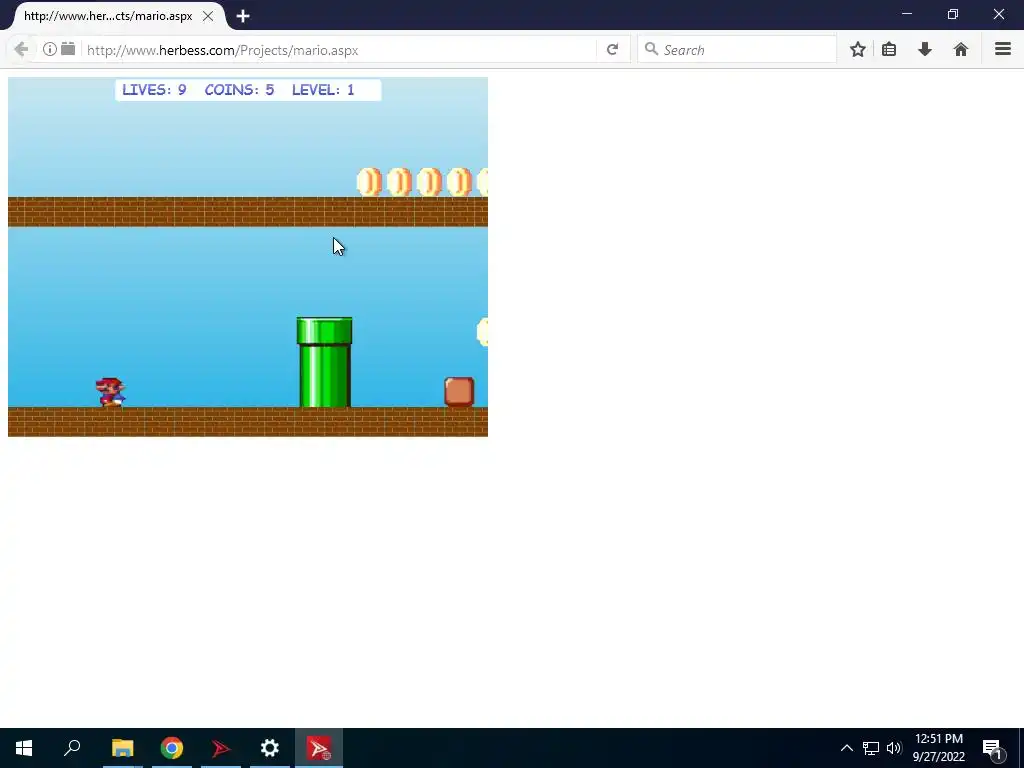Screen dimensions: 1024x768
Task: Show bookmarks list icon in toolbar
Action: coord(889,50)
